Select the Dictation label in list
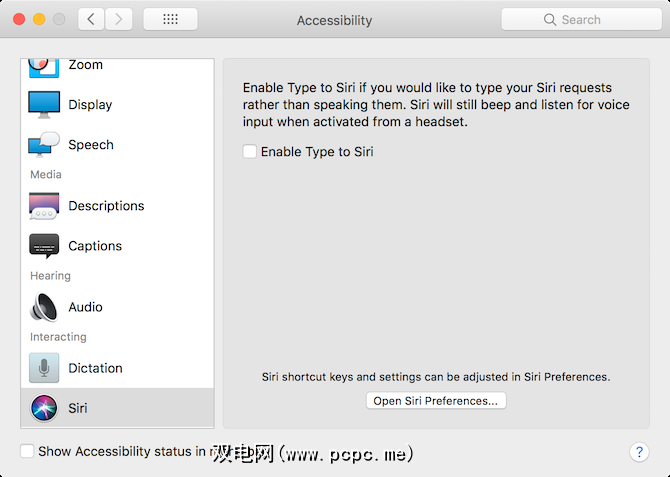The height and width of the screenshot is (477, 670). [x=95, y=368]
